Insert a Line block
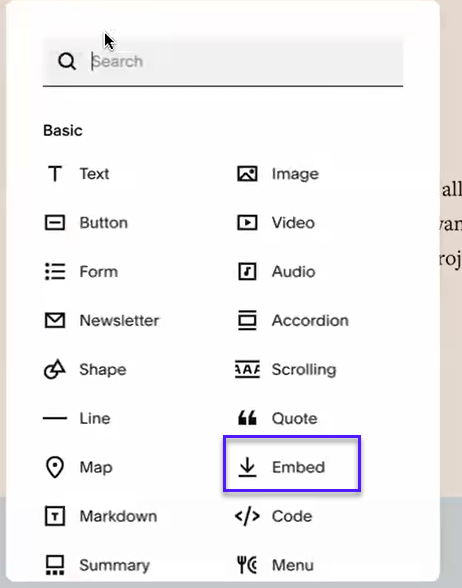Screen dimensions: 462x588 [x=77, y=418]
